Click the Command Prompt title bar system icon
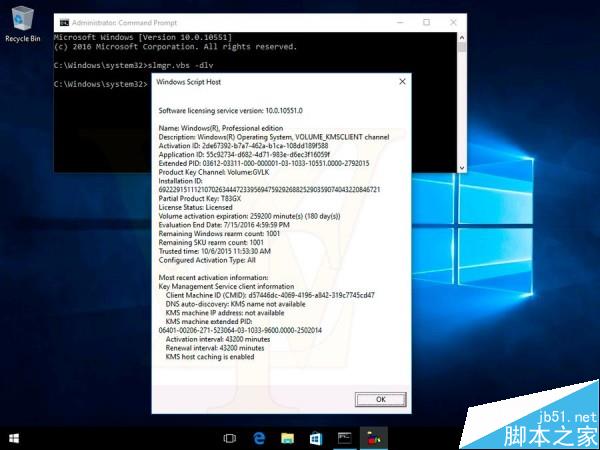This screenshot has width=600, height=450. [x=64, y=23]
